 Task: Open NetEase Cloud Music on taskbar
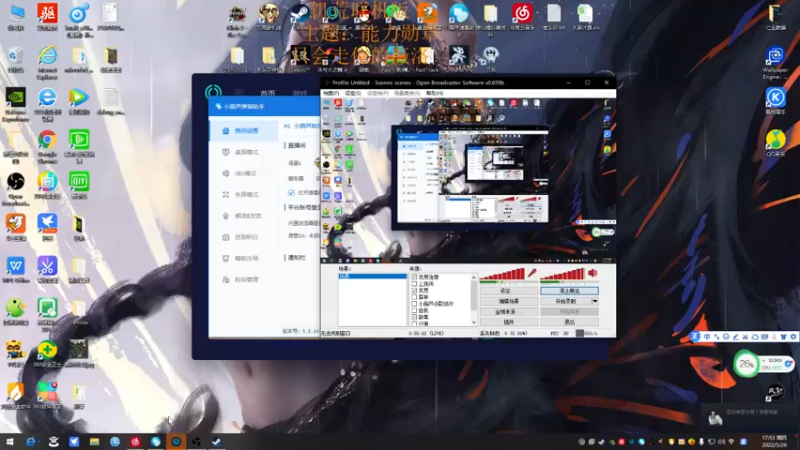[135, 441]
